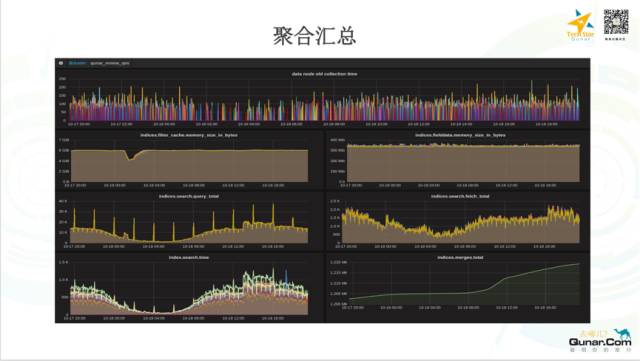The height and width of the screenshot is (361, 640).
Task: Open indices.filter_cache.memory_size_in_bytes panel title menu
Action: coord(189,135)
